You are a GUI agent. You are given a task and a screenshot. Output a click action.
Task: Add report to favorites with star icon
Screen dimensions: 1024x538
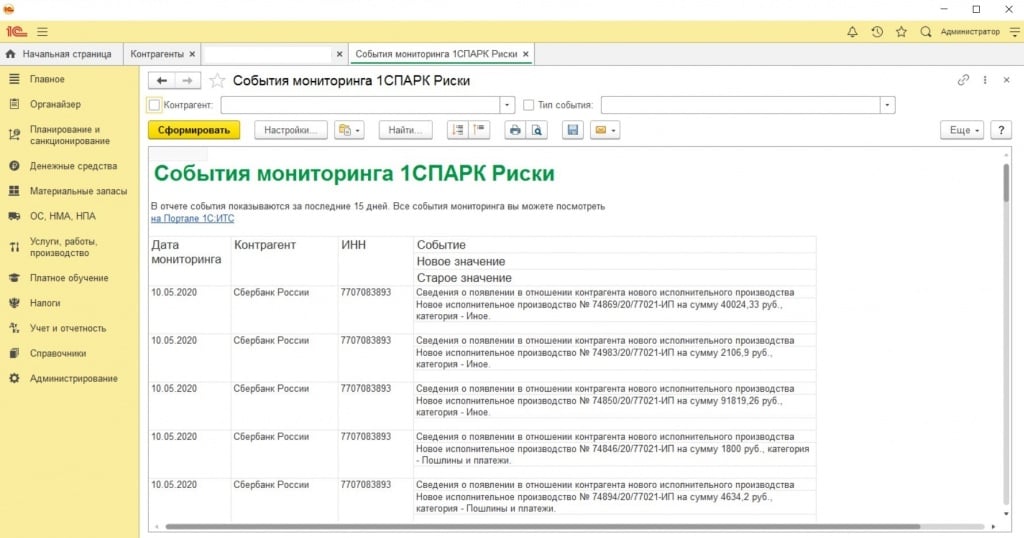216,80
